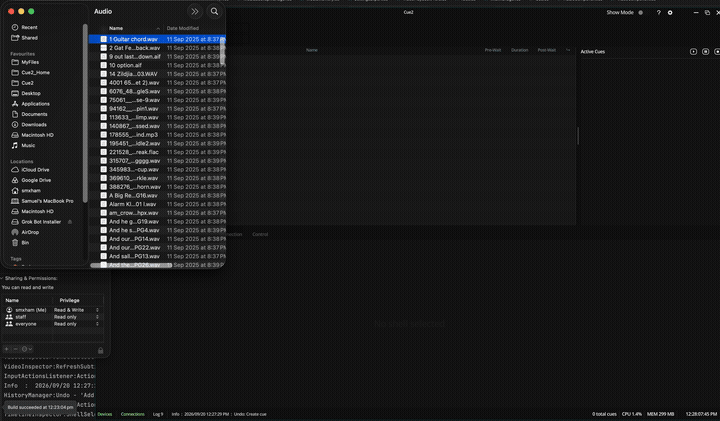
Task: Click the Duration column header
Action: point(519,50)
